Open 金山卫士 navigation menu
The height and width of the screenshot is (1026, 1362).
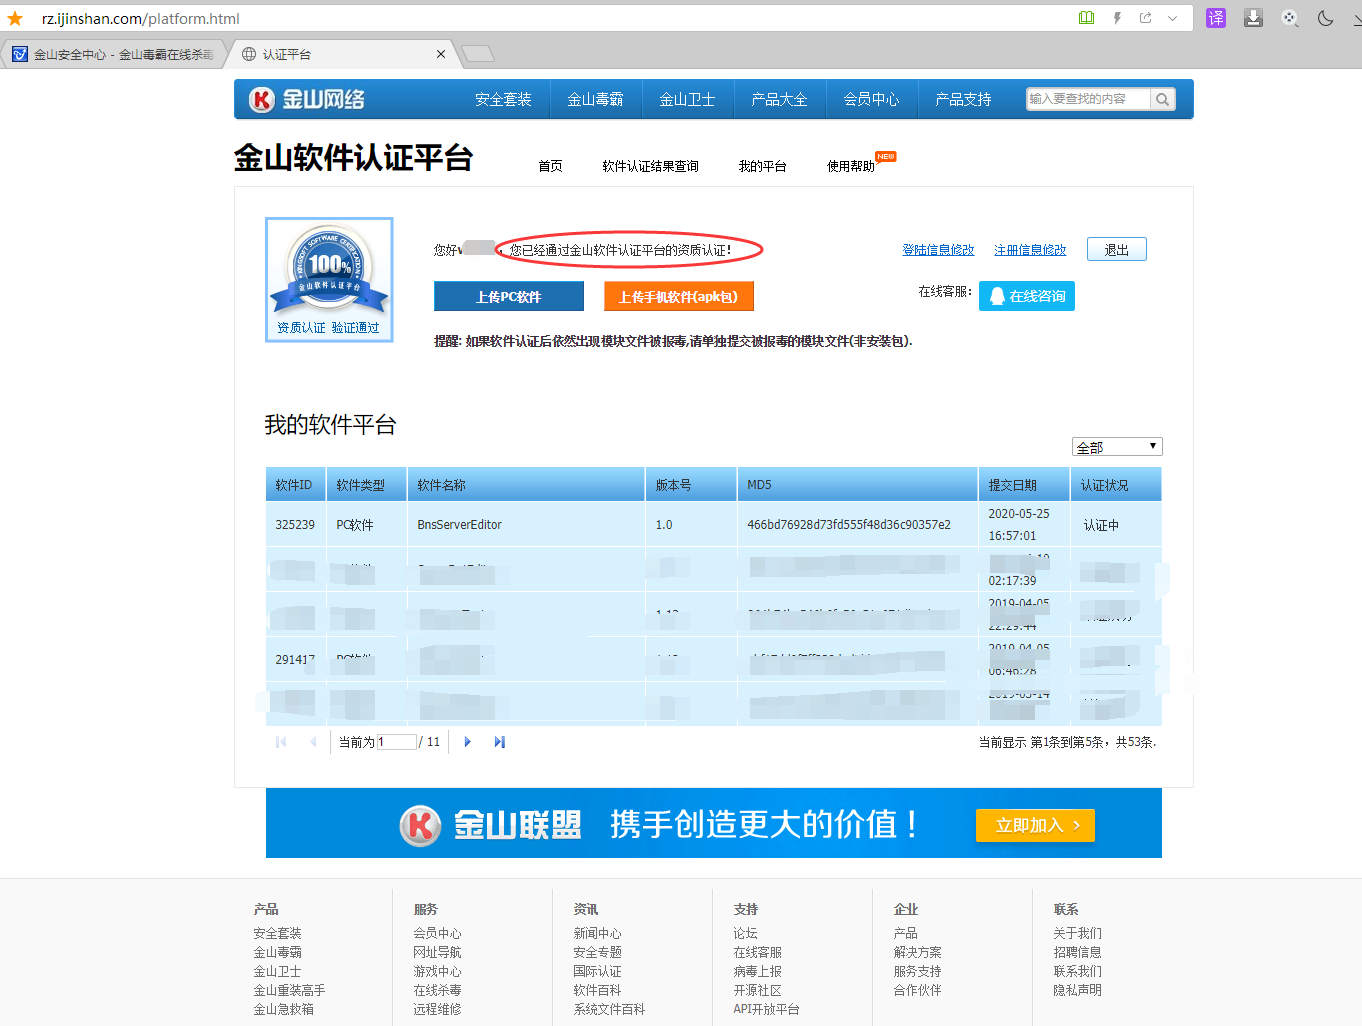click(x=687, y=99)
